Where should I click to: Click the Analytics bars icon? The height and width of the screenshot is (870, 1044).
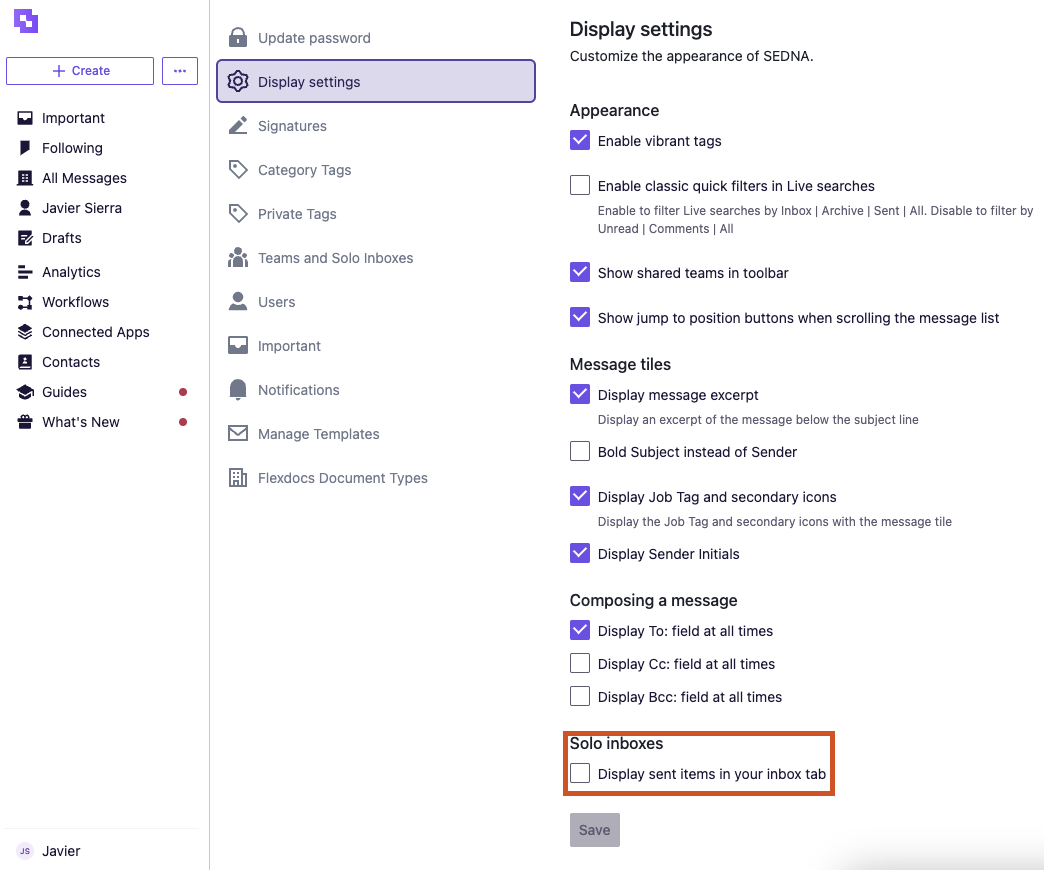(x=25, y=272)
